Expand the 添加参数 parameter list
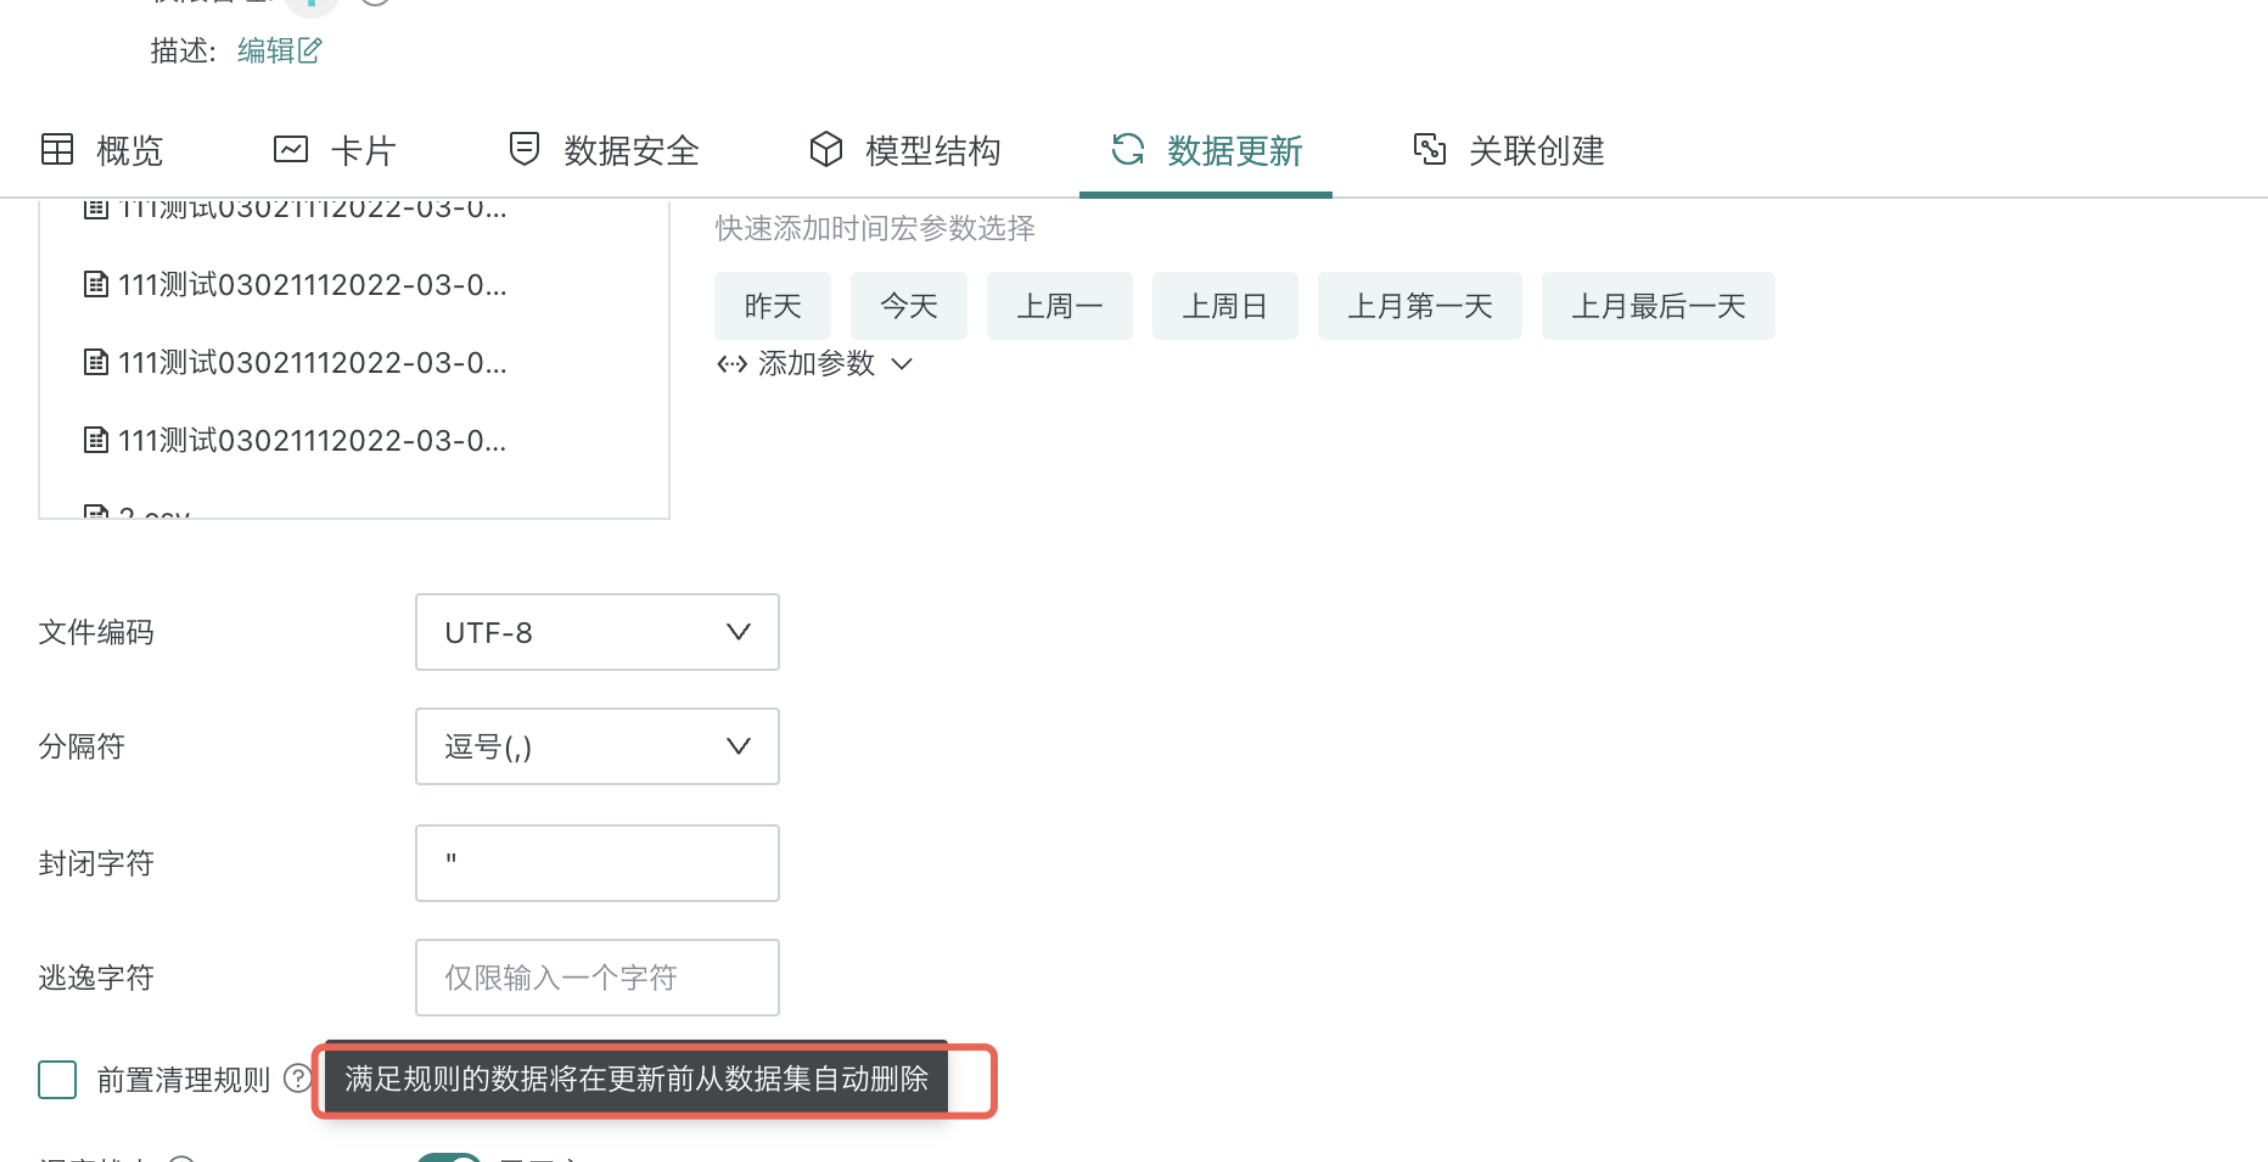This screenshot has height=1162, width=2268. pyautogui.click(x=901, y=365)
